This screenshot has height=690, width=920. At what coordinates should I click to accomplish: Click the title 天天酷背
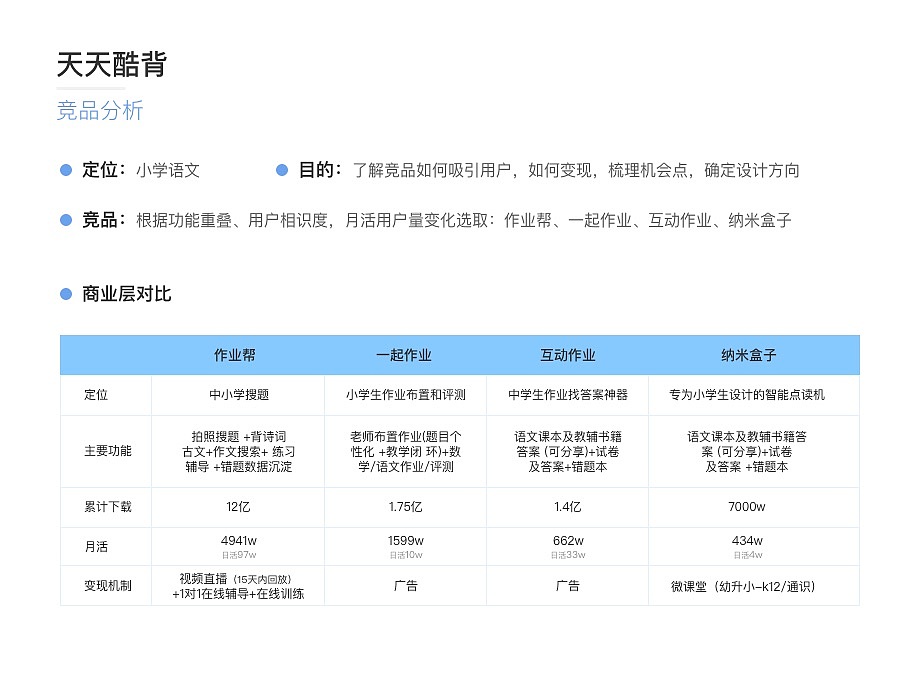coord(111,65)
